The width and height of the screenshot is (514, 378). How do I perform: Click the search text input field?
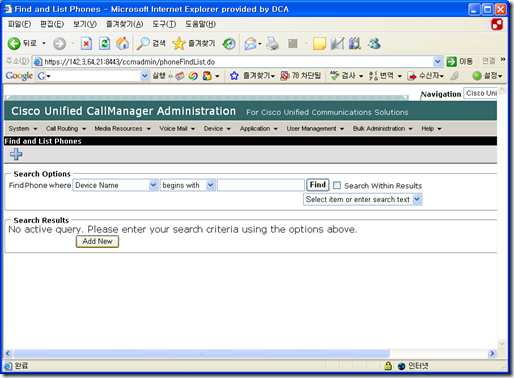[261, 185]
